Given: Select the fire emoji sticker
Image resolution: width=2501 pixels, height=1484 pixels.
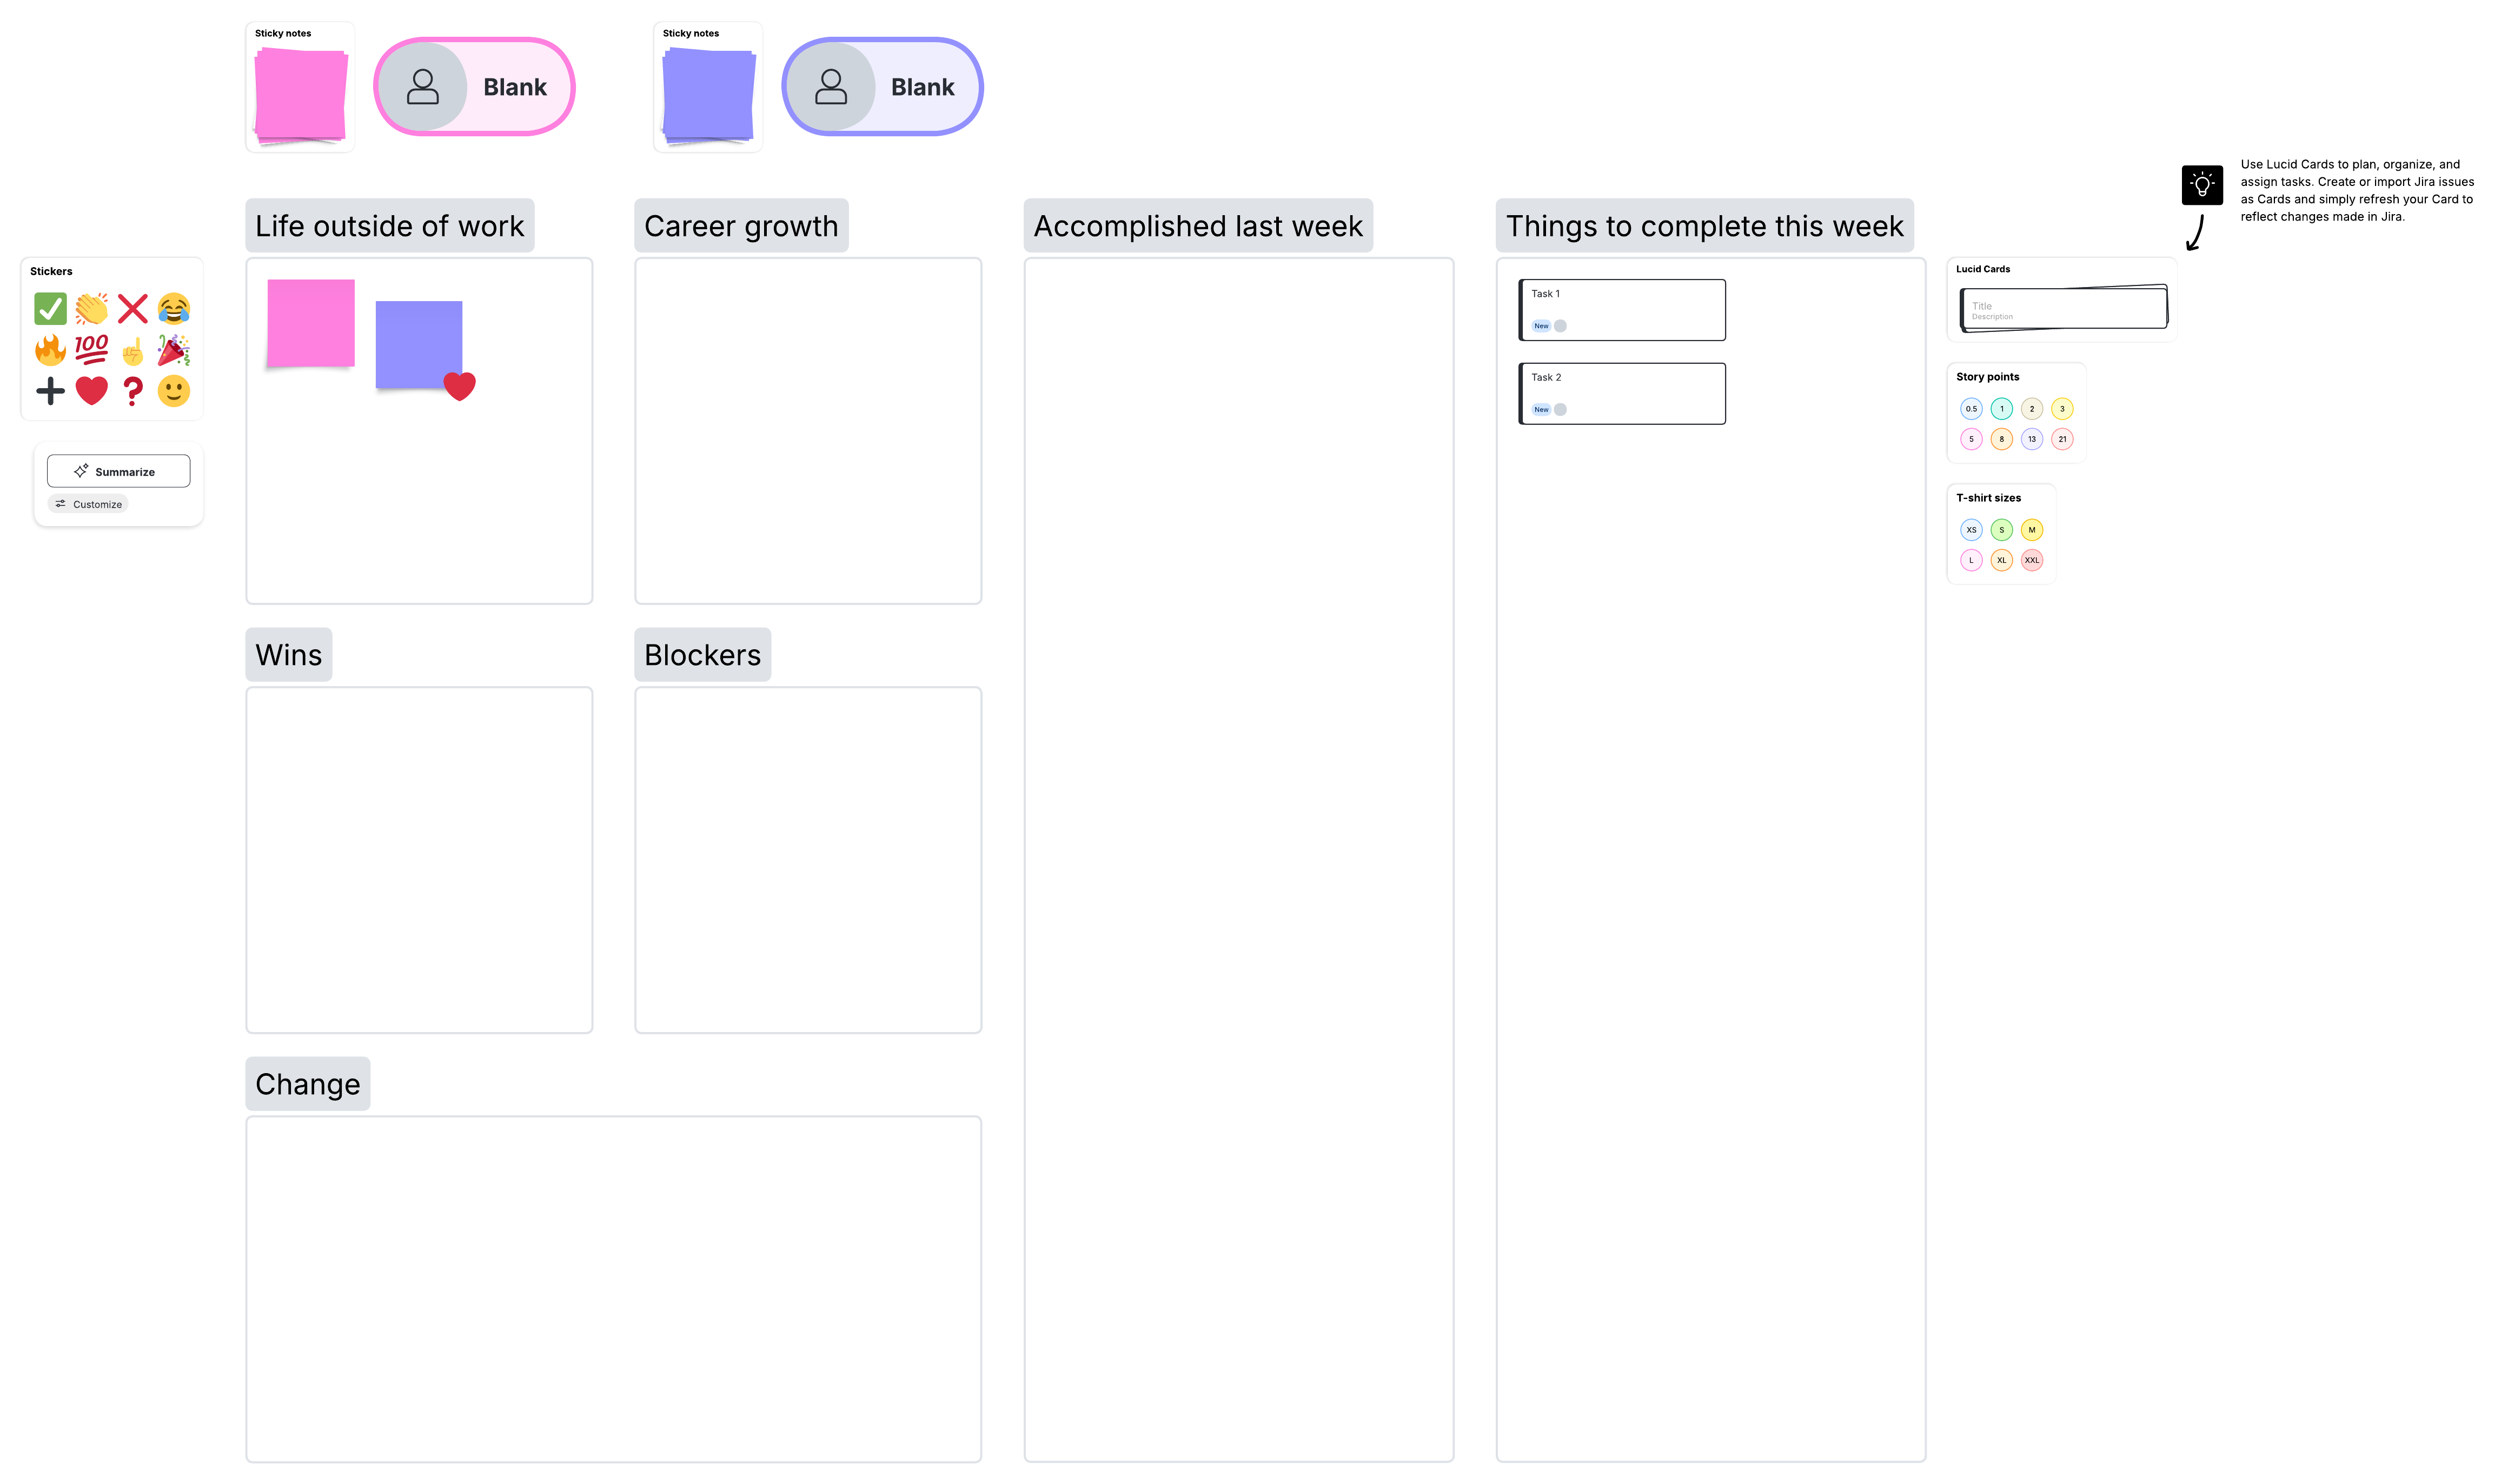Looking at the screenshot, I should [x=50, y=350].
